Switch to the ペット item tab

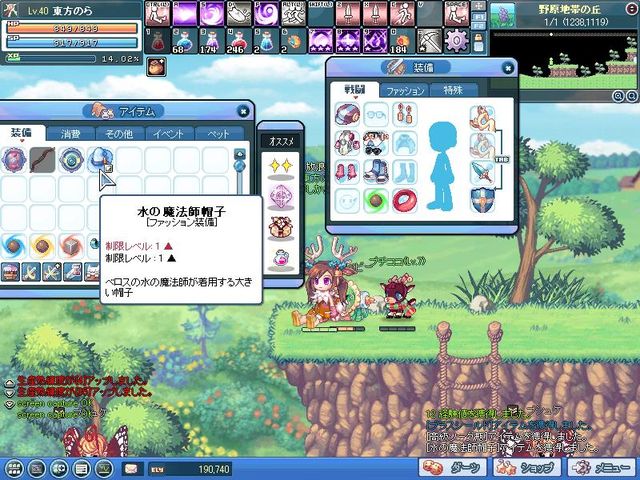click(x=218, y=134)
